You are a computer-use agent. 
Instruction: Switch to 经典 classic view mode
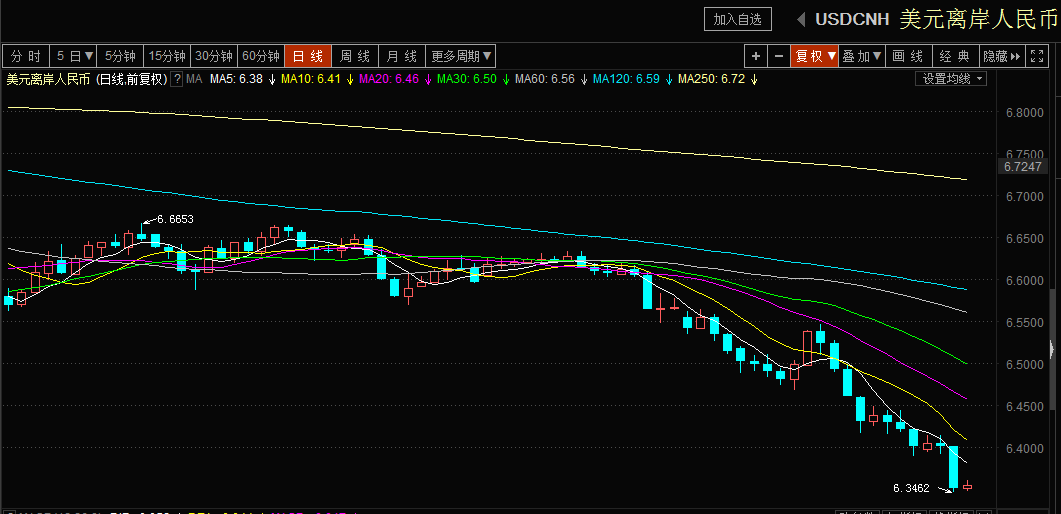(955, 56)
